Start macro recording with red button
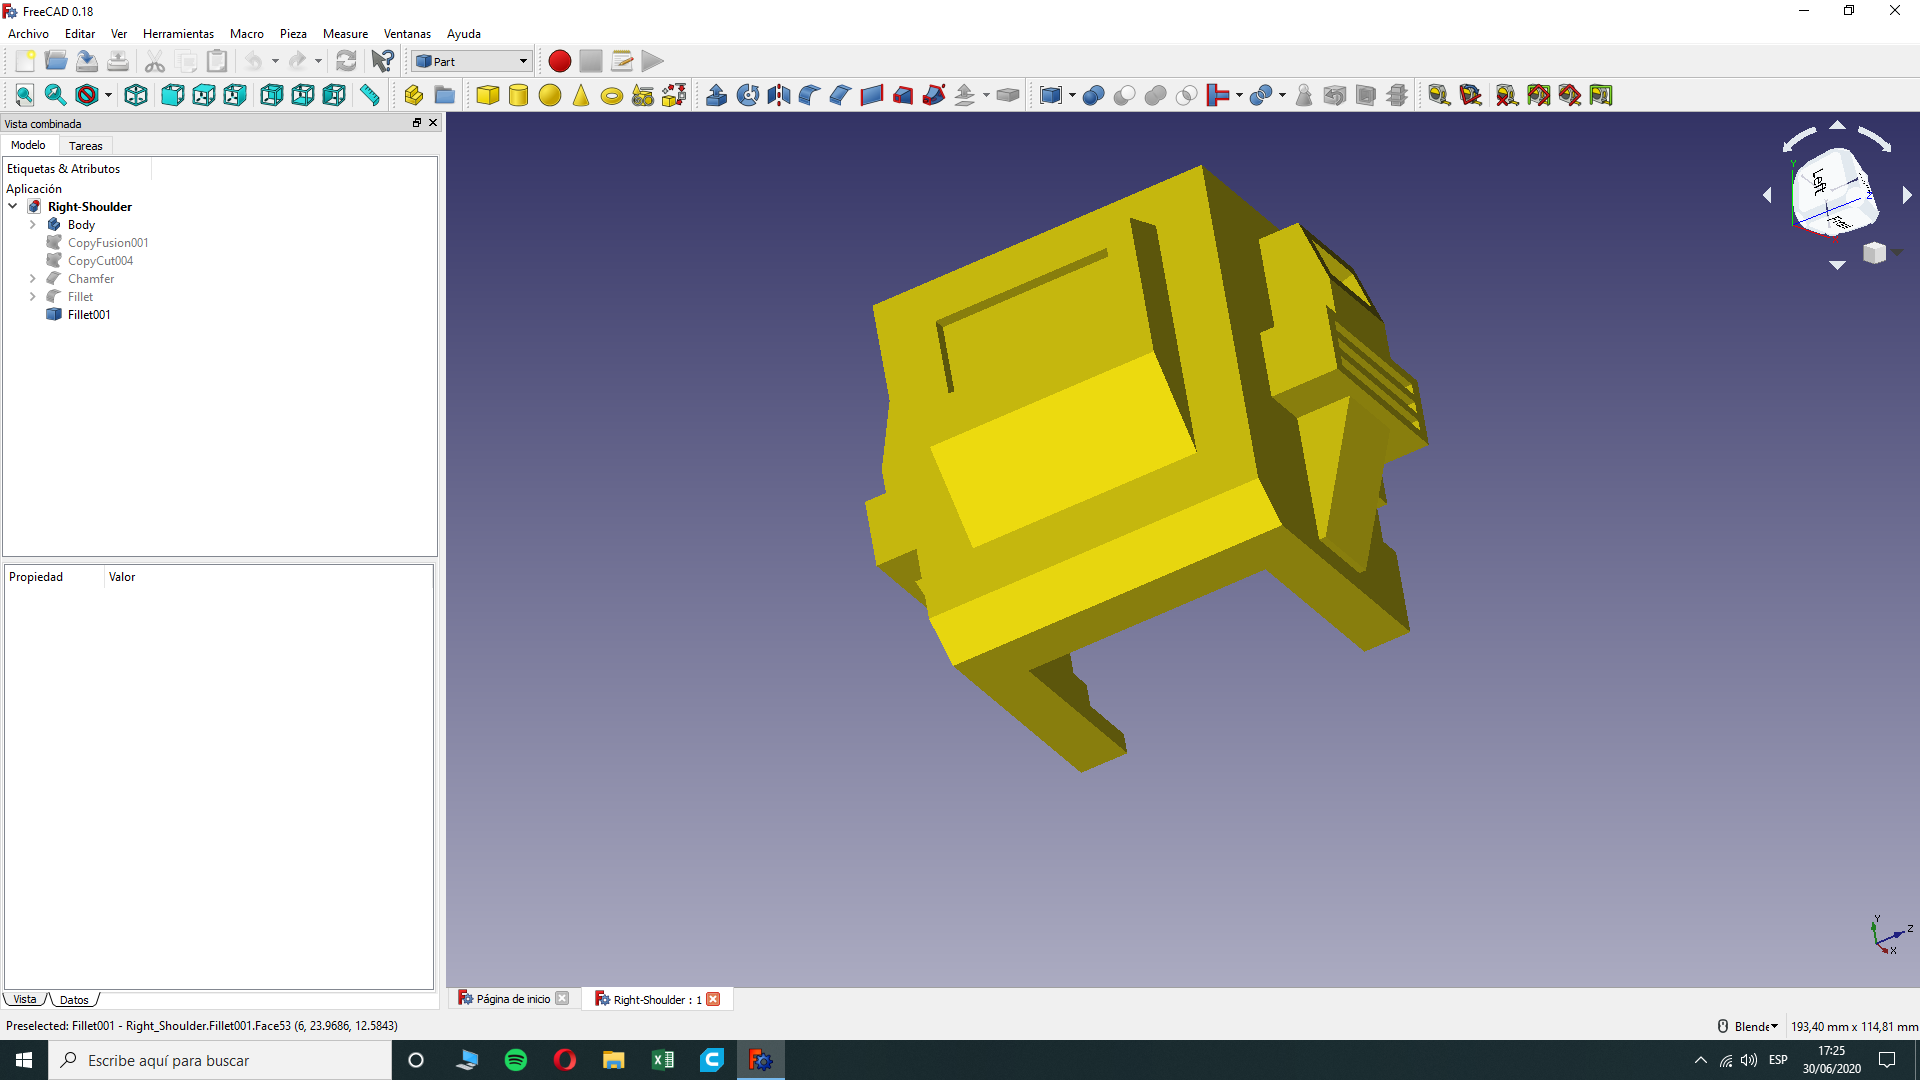1920x1080 pixels. (559, 61)
